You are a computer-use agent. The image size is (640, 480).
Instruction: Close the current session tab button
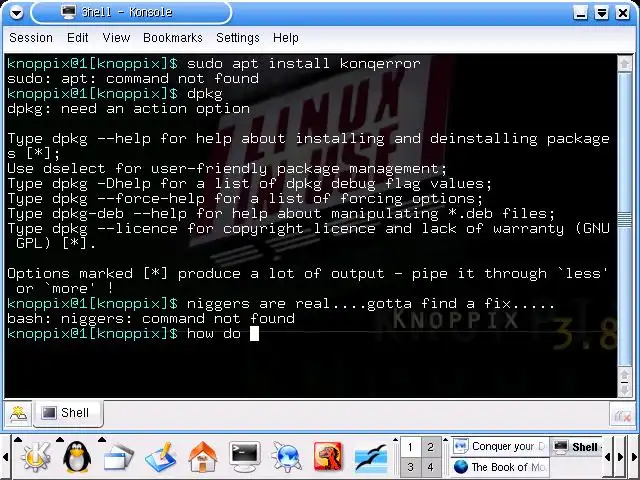coord(623,416)
